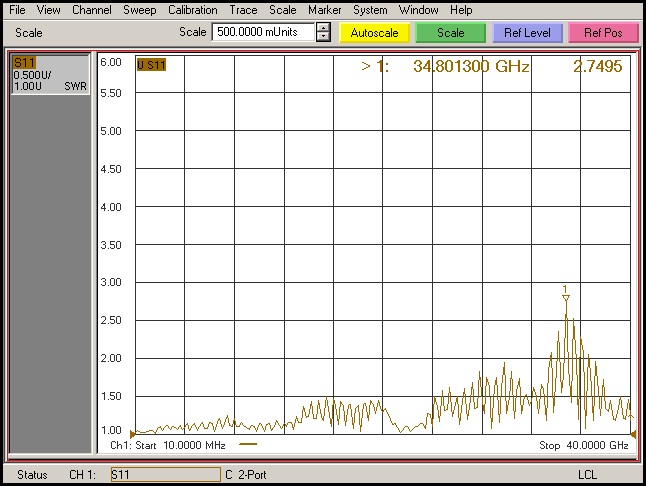The image size is (646, 486).
Task: Click the Scale value input field
Action: (x=262, y=32)
